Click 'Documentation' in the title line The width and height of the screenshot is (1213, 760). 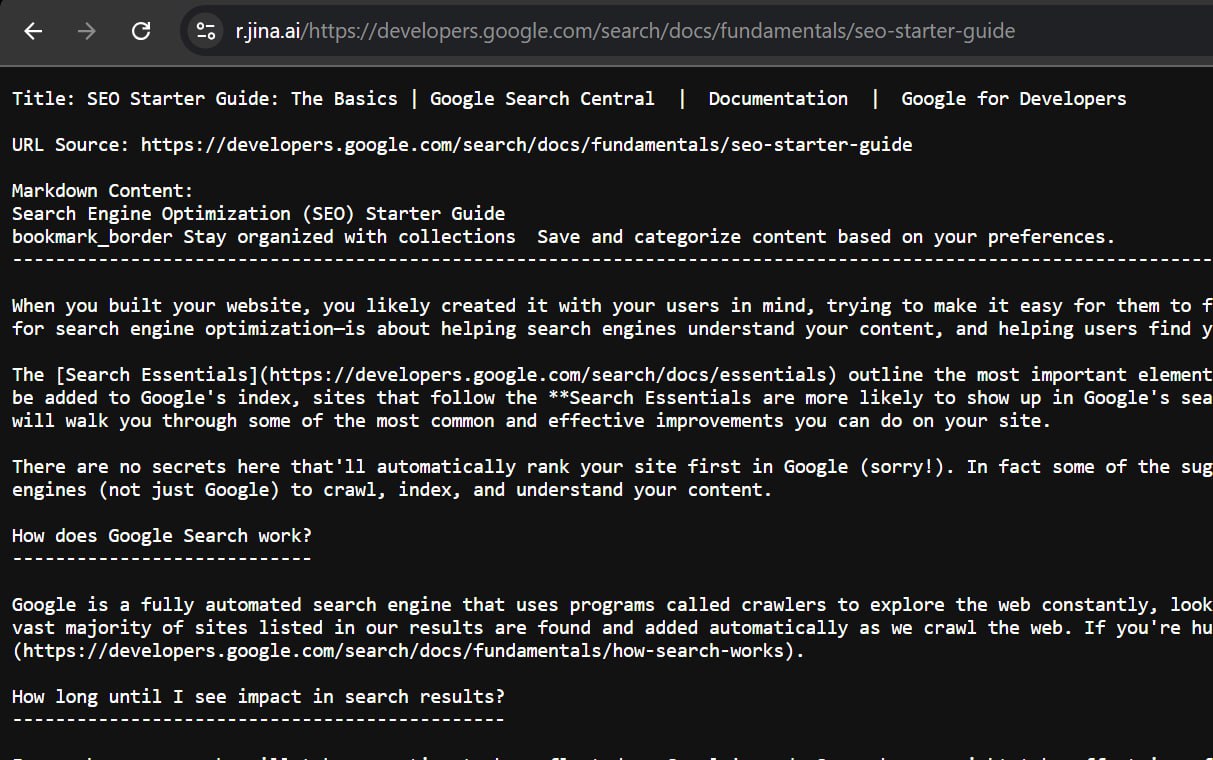click(778, 99)
